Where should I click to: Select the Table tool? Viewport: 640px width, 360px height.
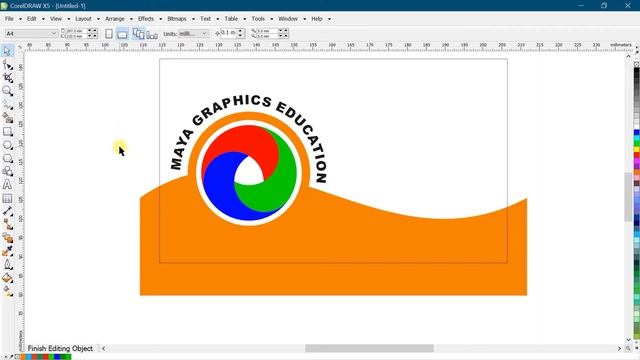pos(7,198)
